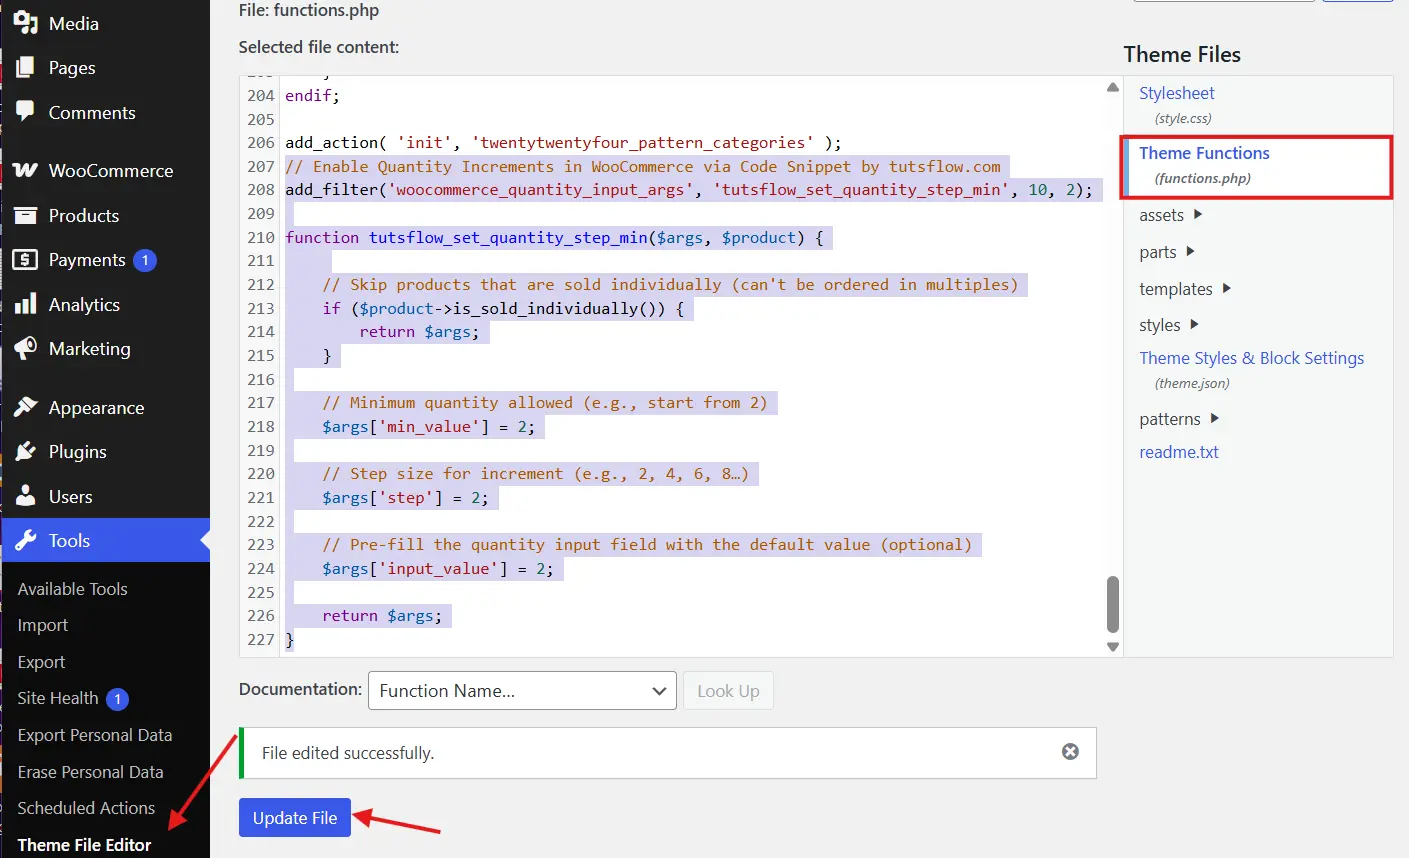Expand the patterns folder

pyautogui.click(x=1179, y=419)
